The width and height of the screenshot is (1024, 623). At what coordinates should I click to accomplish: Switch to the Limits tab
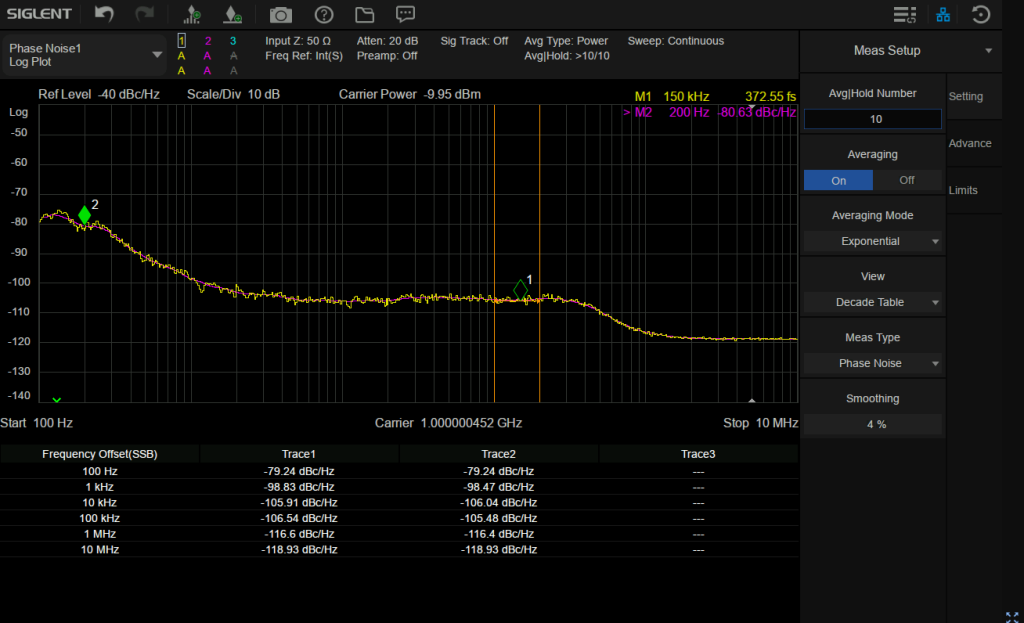point(964,190)
